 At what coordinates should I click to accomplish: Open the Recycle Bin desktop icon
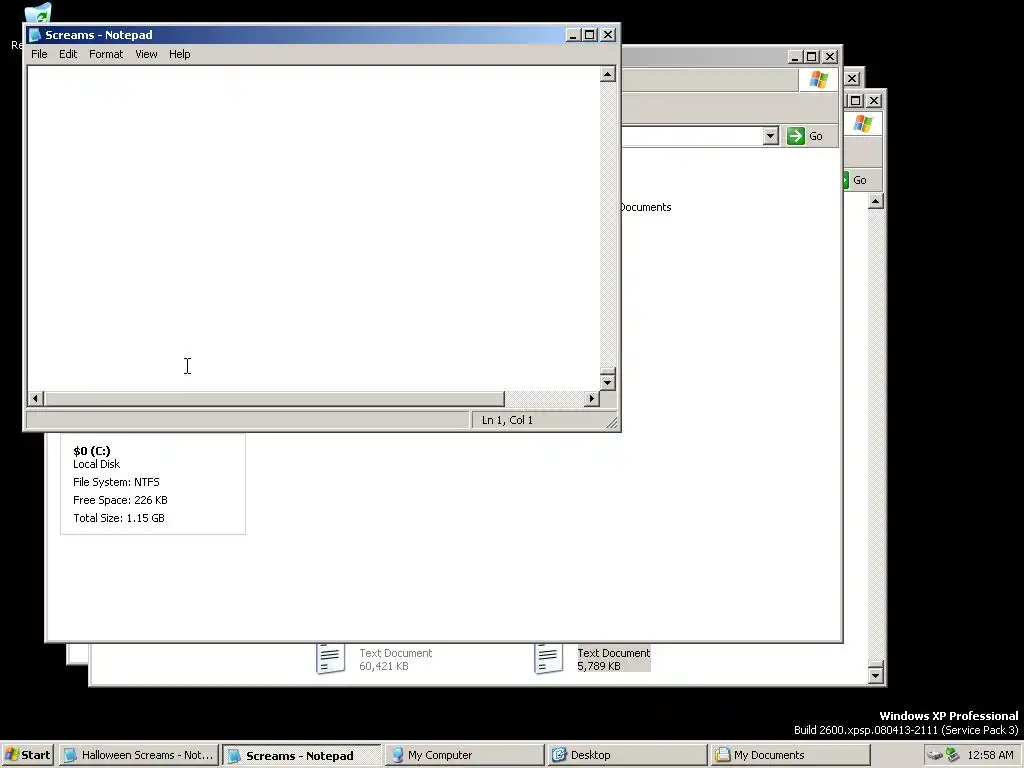click(38, 13)
